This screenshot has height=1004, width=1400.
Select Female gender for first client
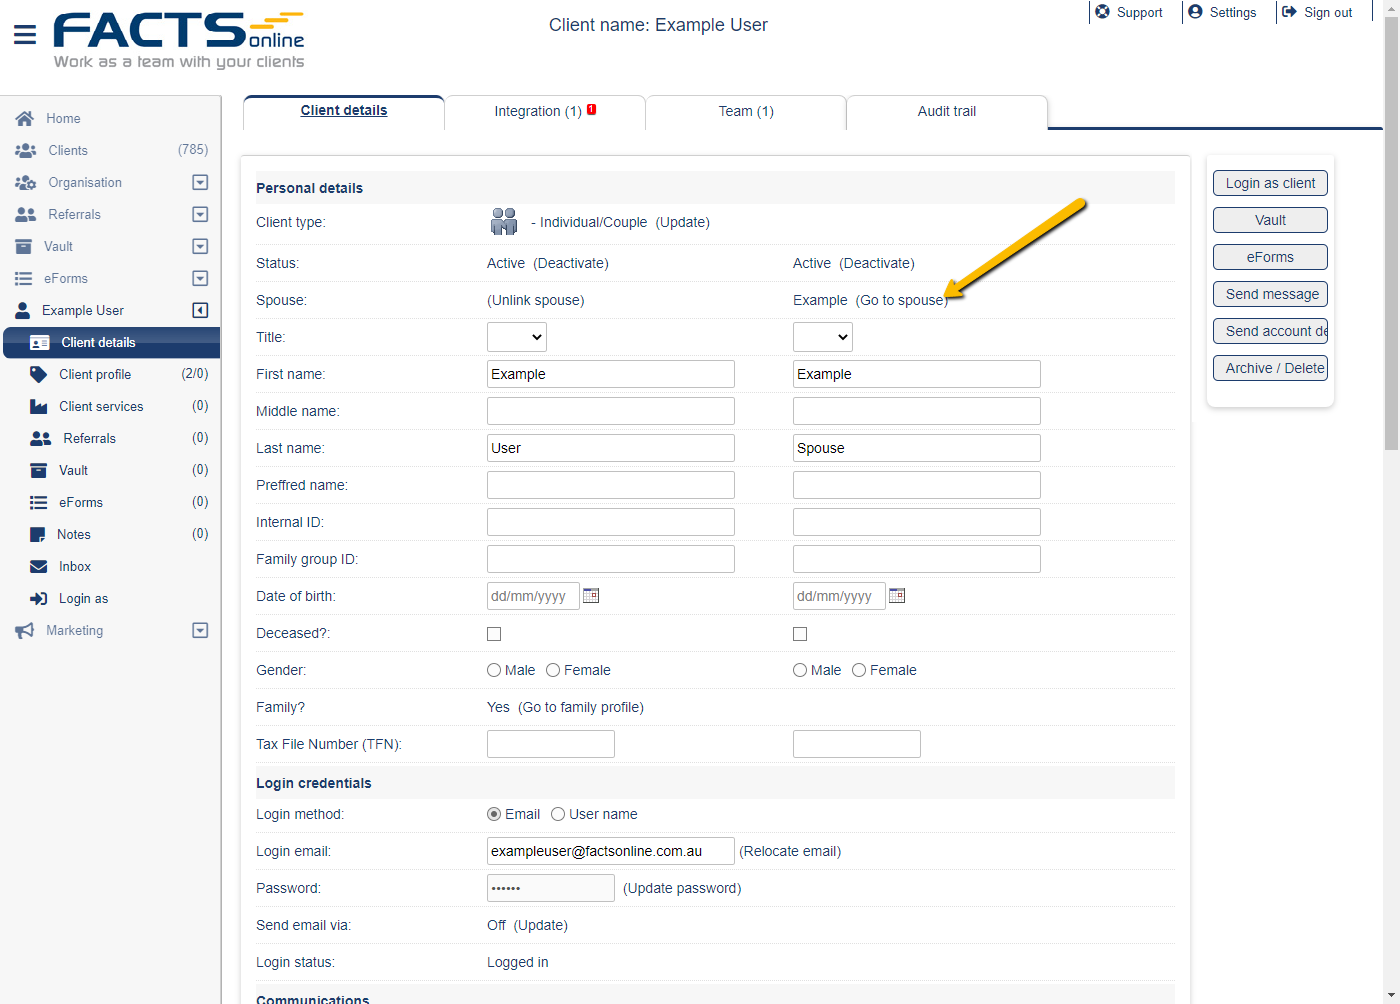(553, 670)
